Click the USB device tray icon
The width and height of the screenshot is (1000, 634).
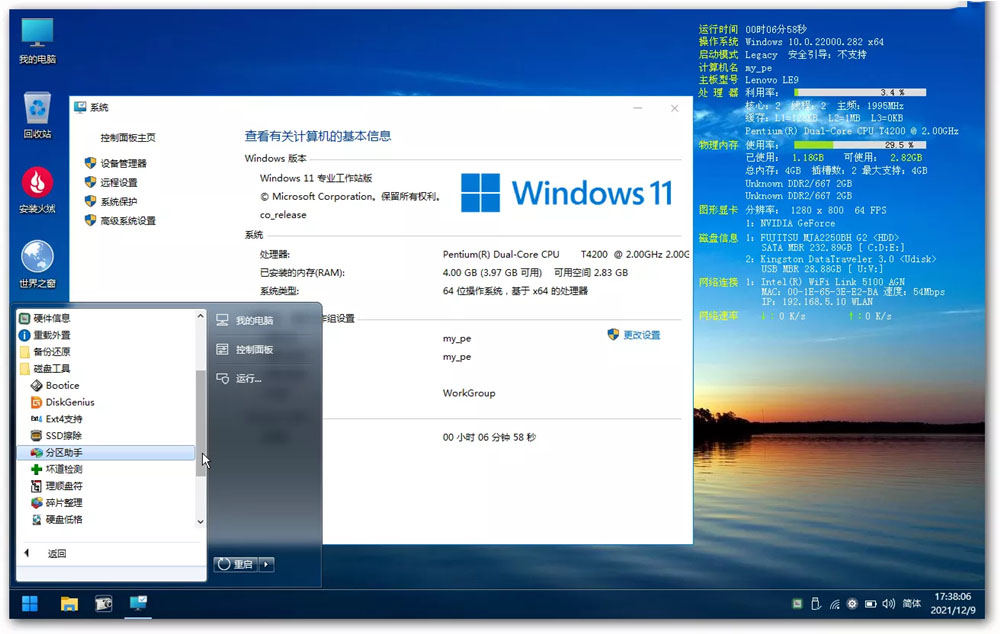point(816,603)
